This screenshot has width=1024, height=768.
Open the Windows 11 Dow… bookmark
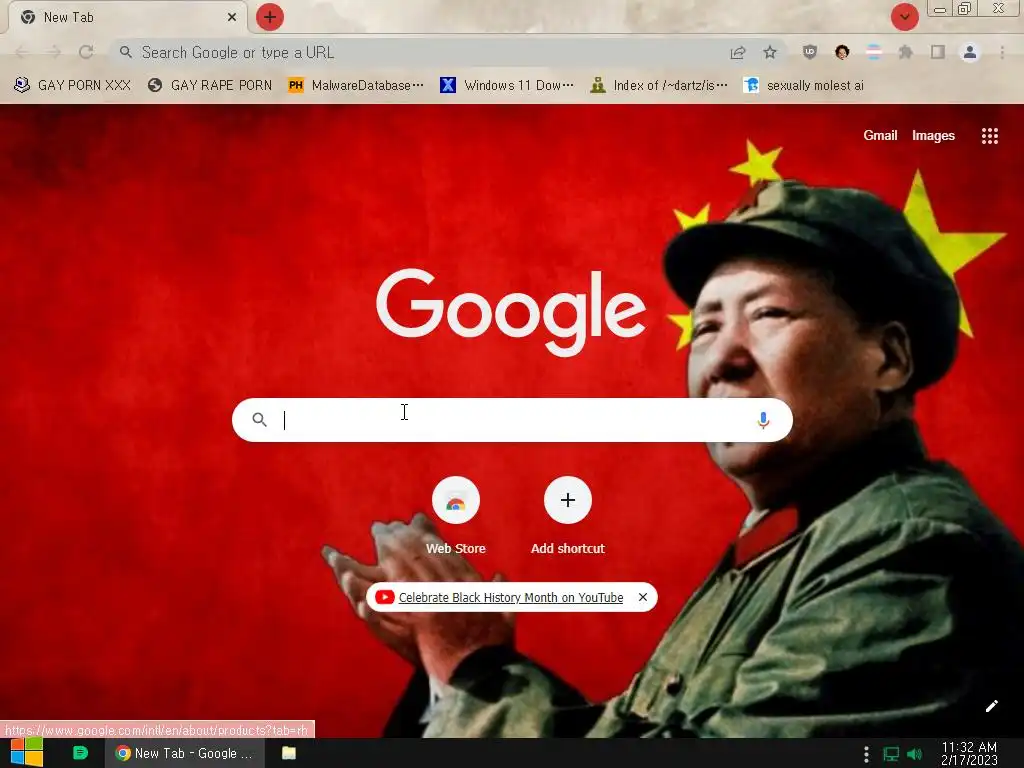pos(507,85)
